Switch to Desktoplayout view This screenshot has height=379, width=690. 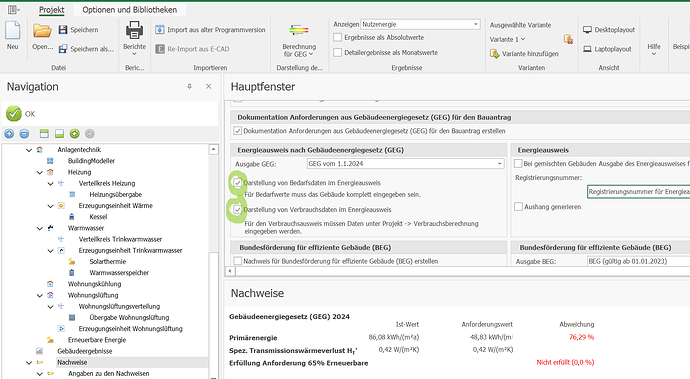click(609, 30)
